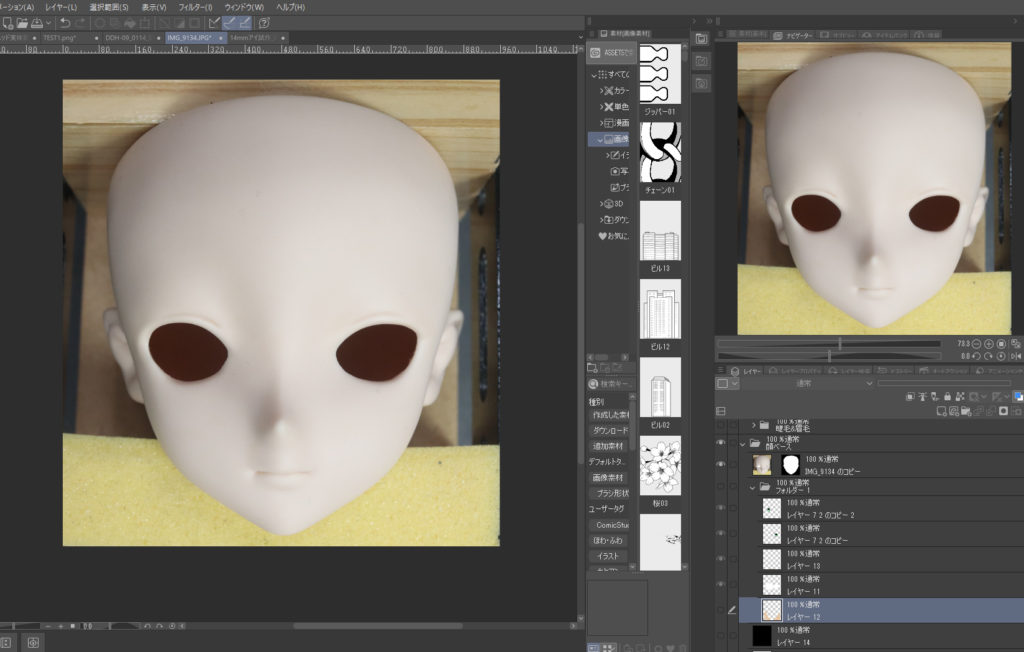
Task: Click the new raster layer icon
Action: [x=942, y=411]
